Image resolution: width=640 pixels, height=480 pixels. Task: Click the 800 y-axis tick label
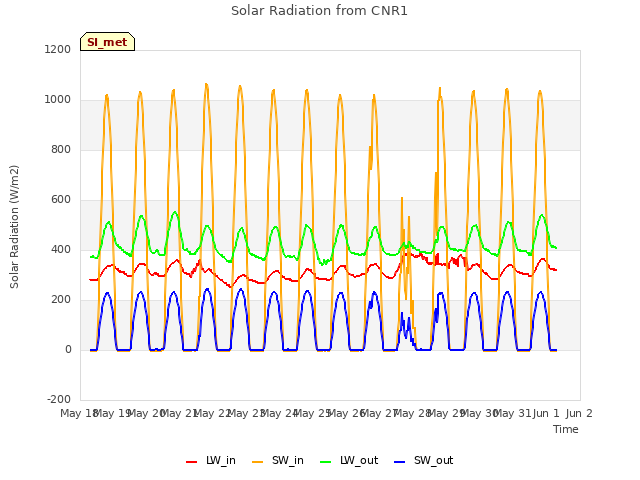[61, 149]
